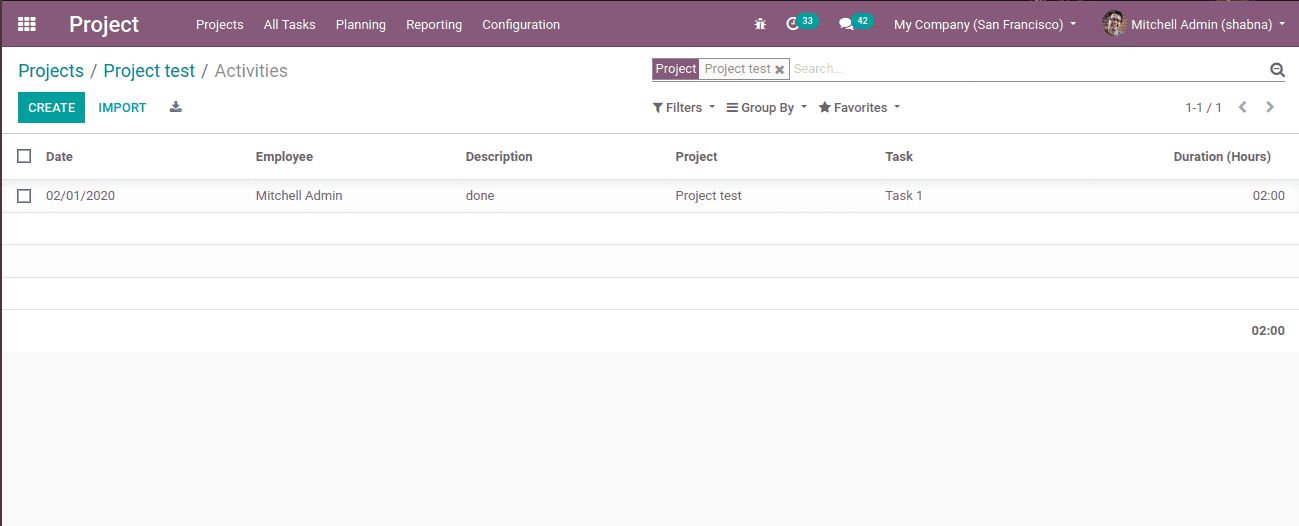Sort by the Project column header
This screenshot has width=1299, height=526.
click(696, 156)
